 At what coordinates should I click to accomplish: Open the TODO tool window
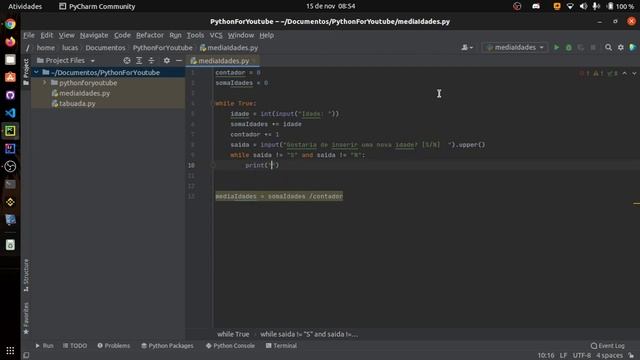[x=75, y=346]
